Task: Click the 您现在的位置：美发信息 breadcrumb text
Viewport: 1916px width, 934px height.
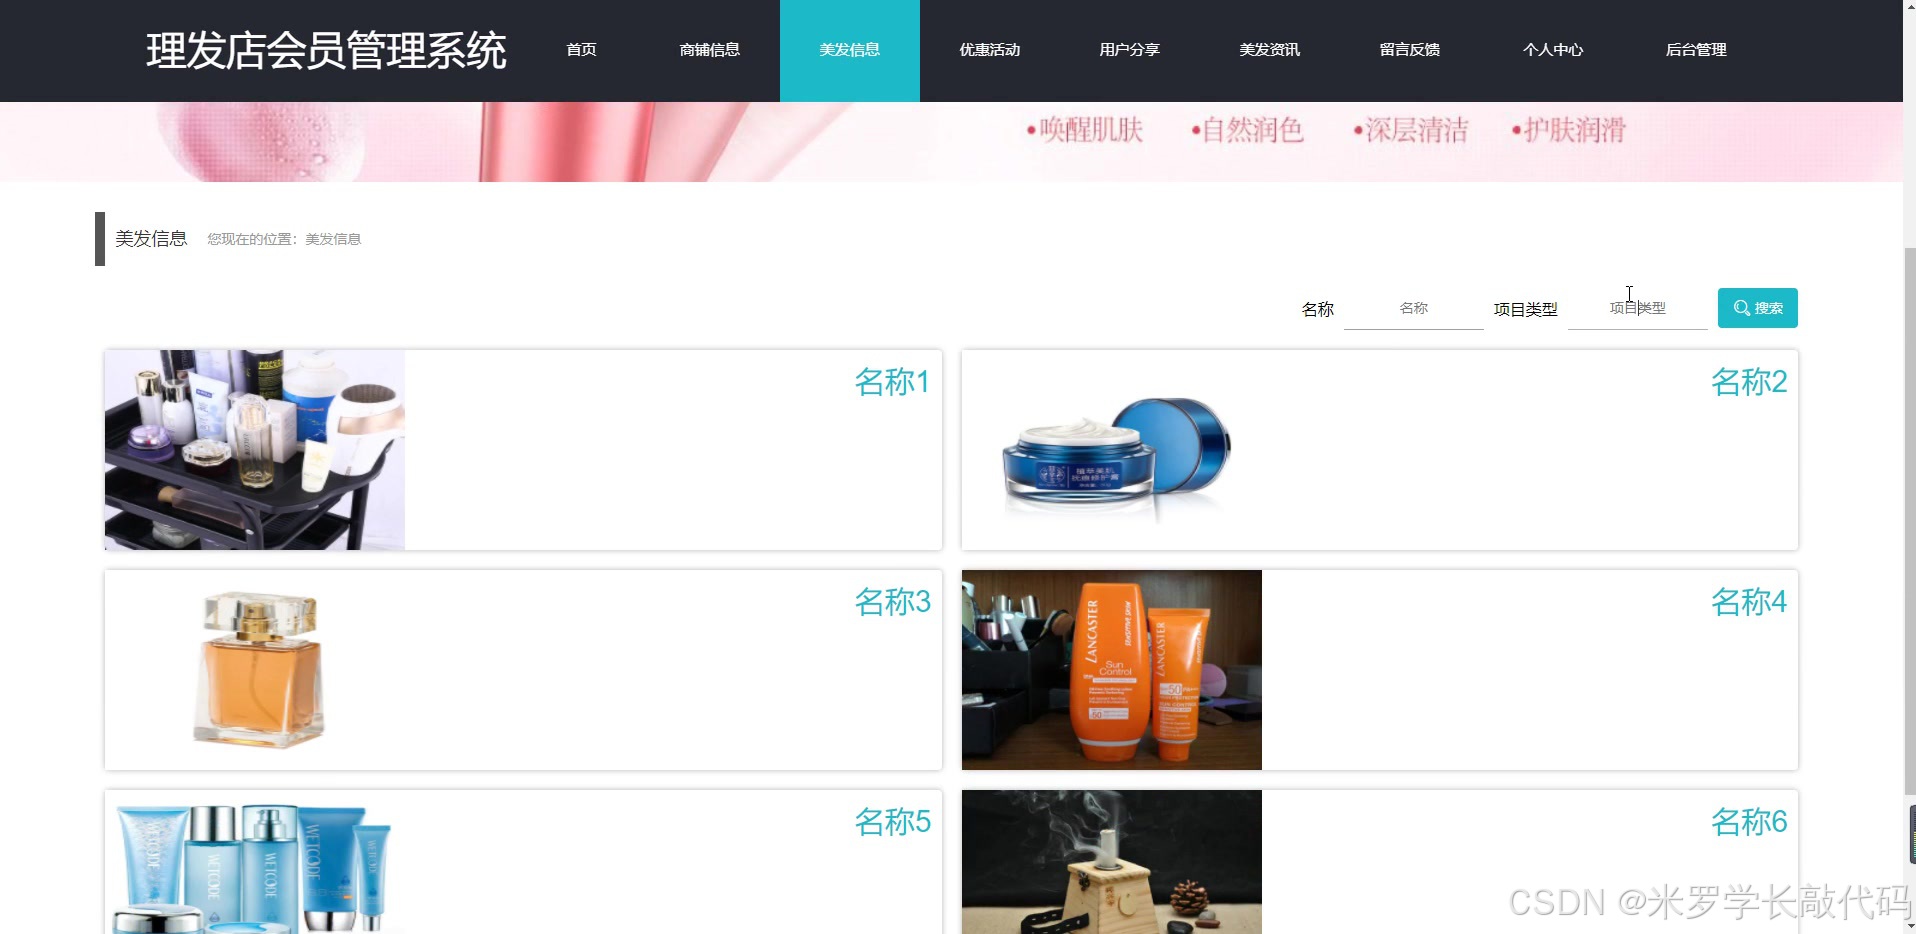Action: click(284, 239)
